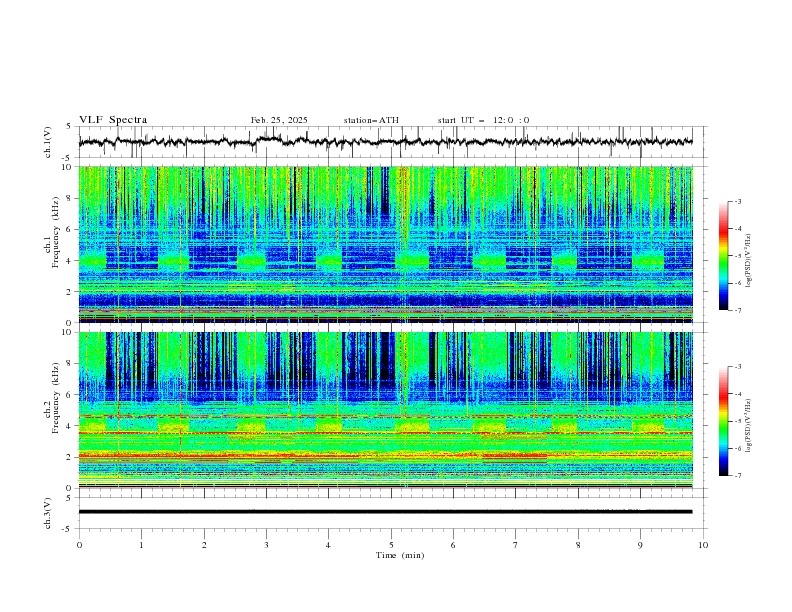Click the "station=ATH" label
Screen dimensions: 792x612
[371, 120]
